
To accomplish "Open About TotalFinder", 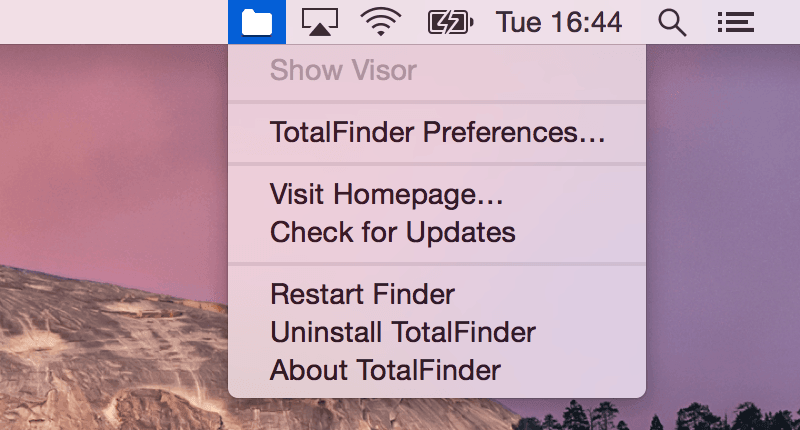I will click(385, 370).
